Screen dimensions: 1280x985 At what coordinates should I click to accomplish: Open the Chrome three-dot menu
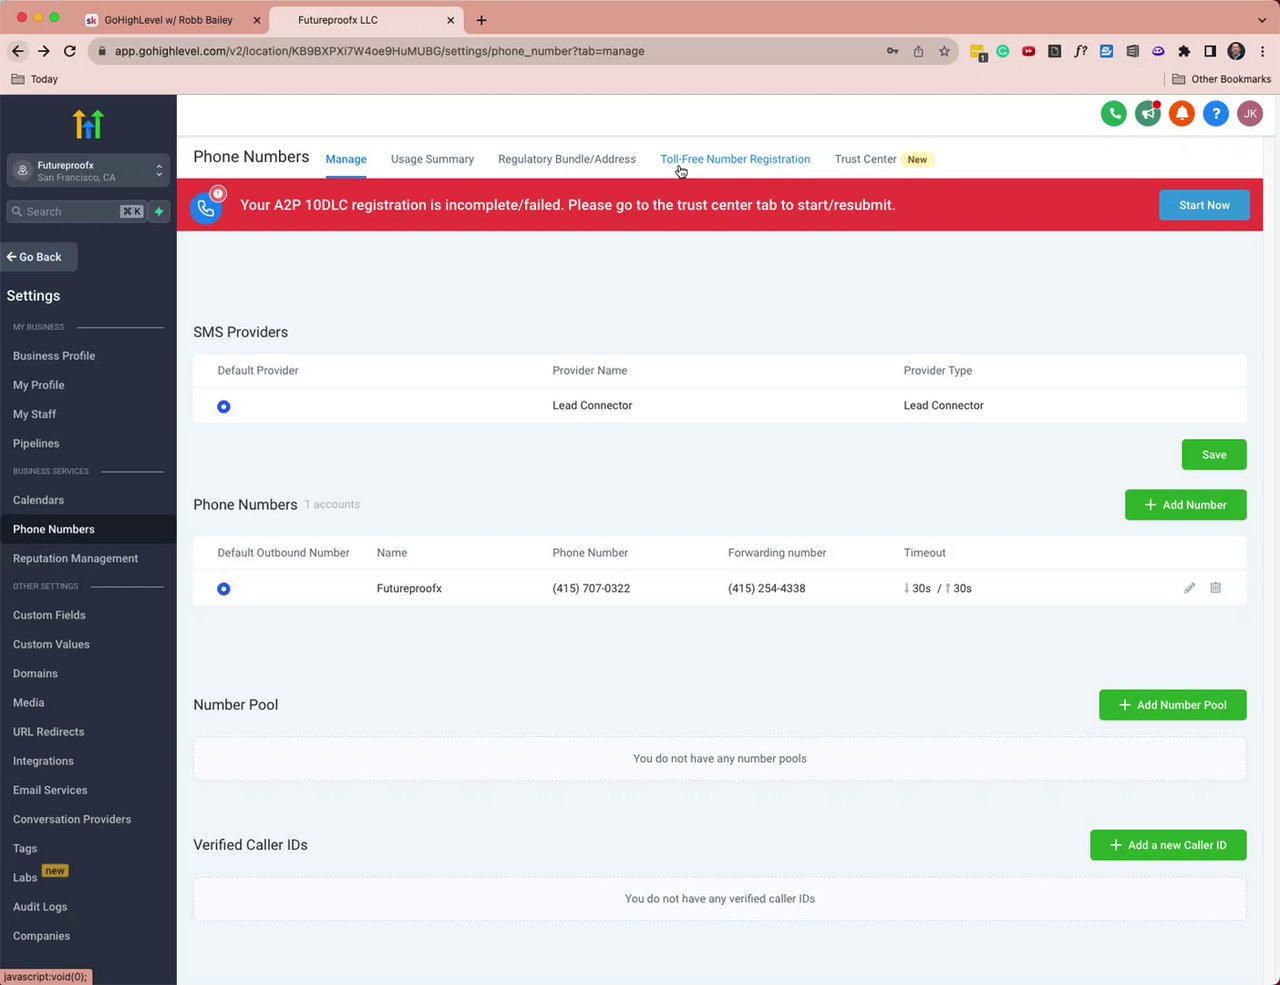coord(1262,51)
